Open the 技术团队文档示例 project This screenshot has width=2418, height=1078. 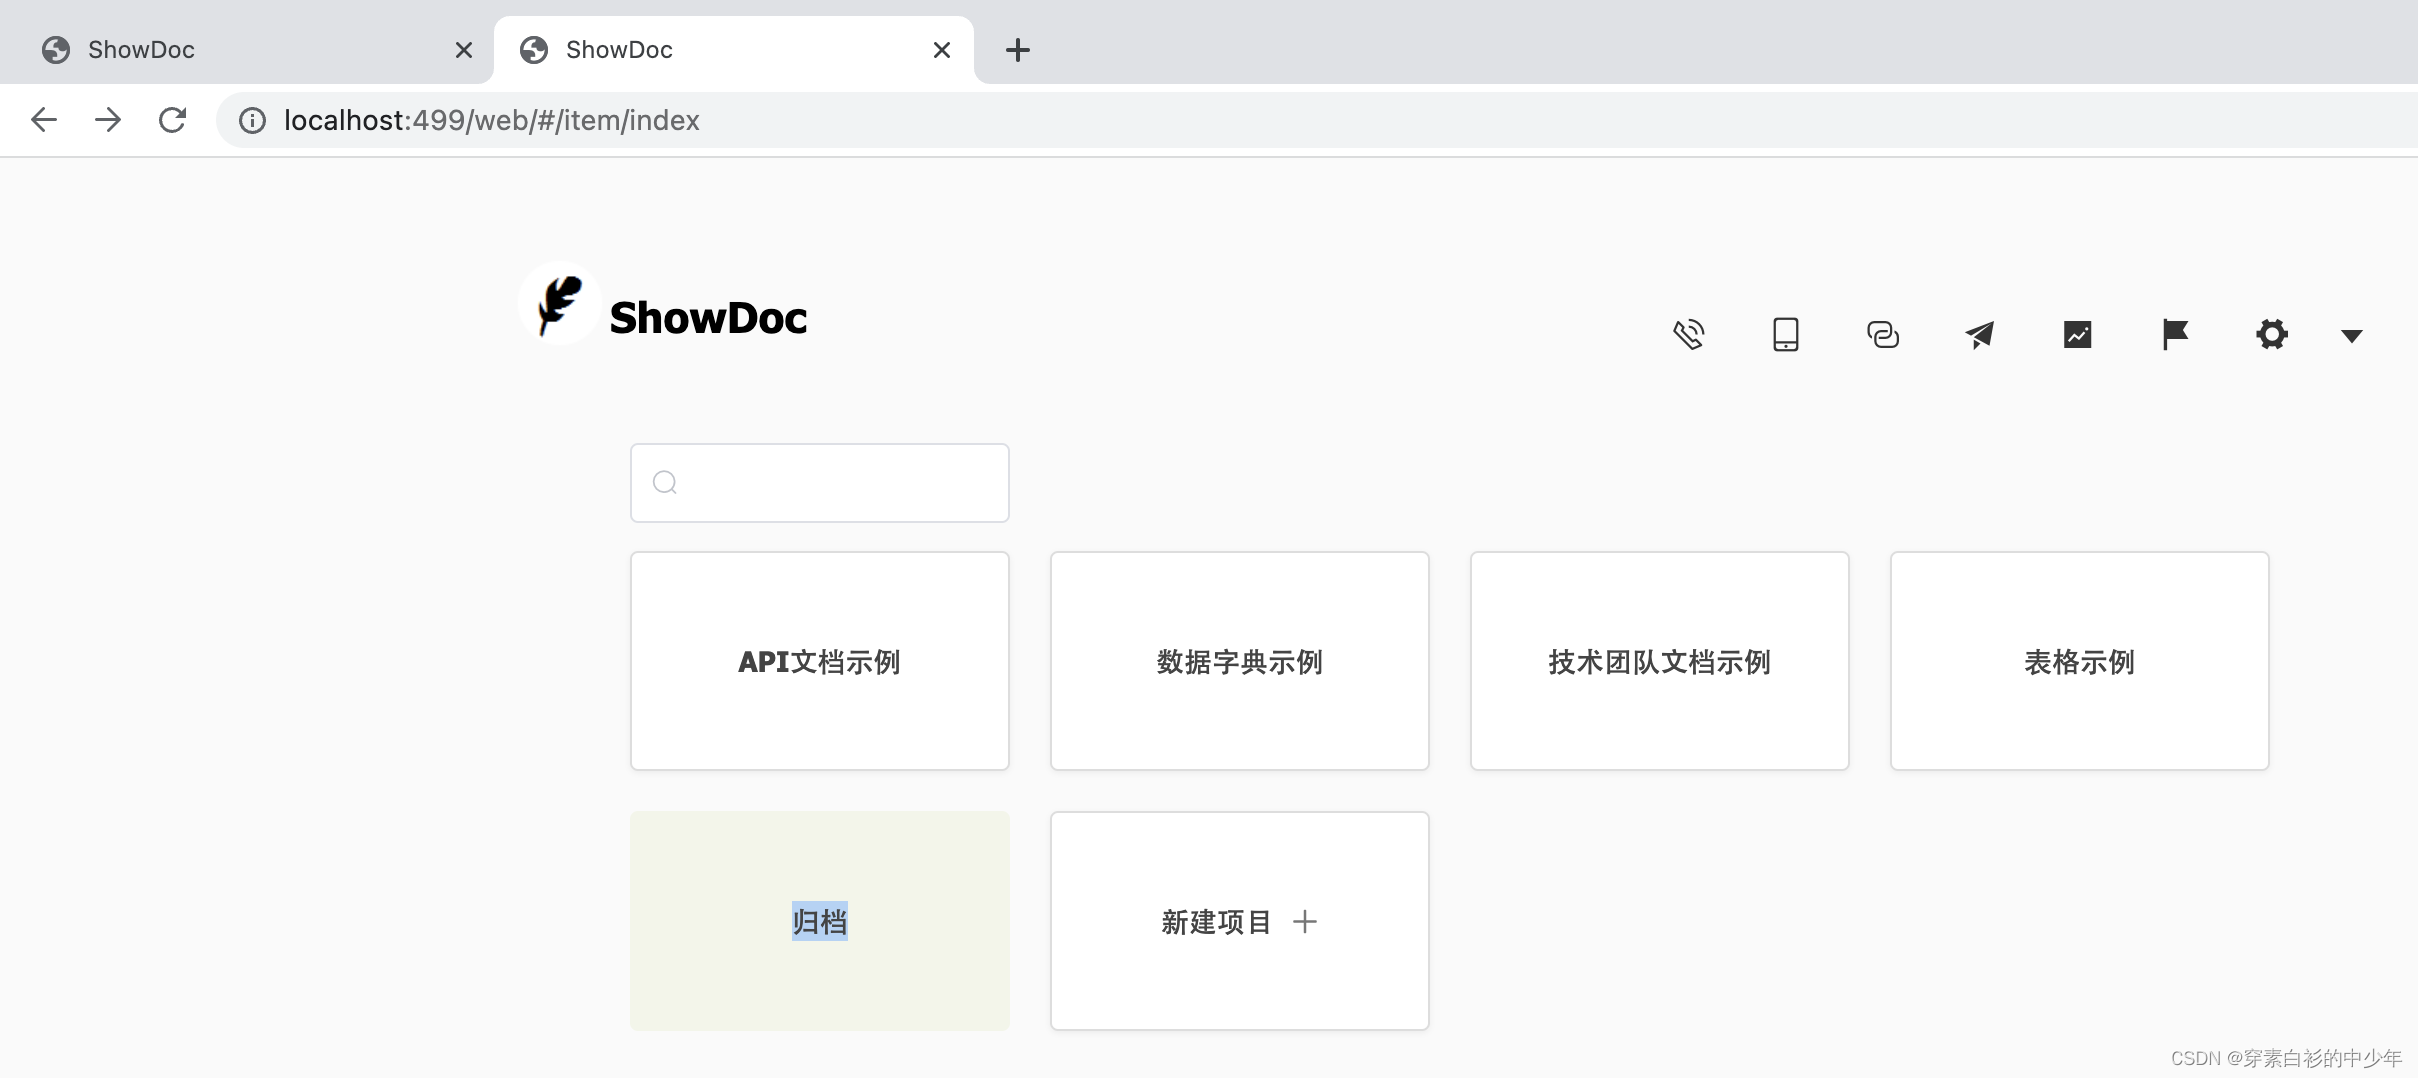[x=1658, y=661]
